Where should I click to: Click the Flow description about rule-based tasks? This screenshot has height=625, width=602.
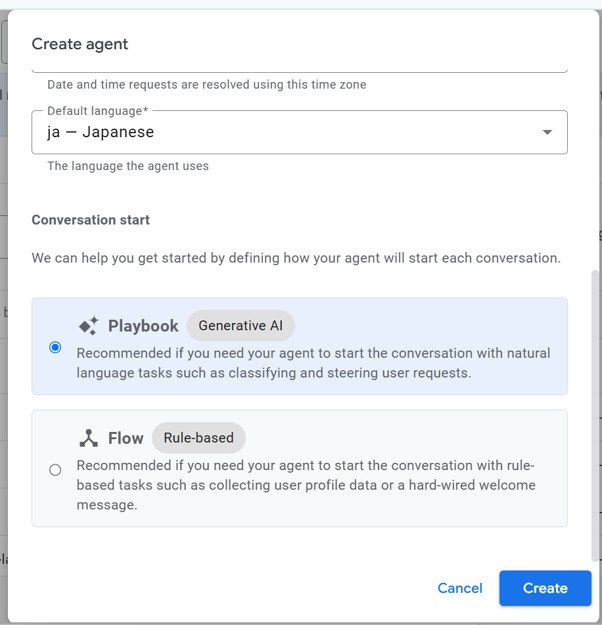[x=306, y=485]
